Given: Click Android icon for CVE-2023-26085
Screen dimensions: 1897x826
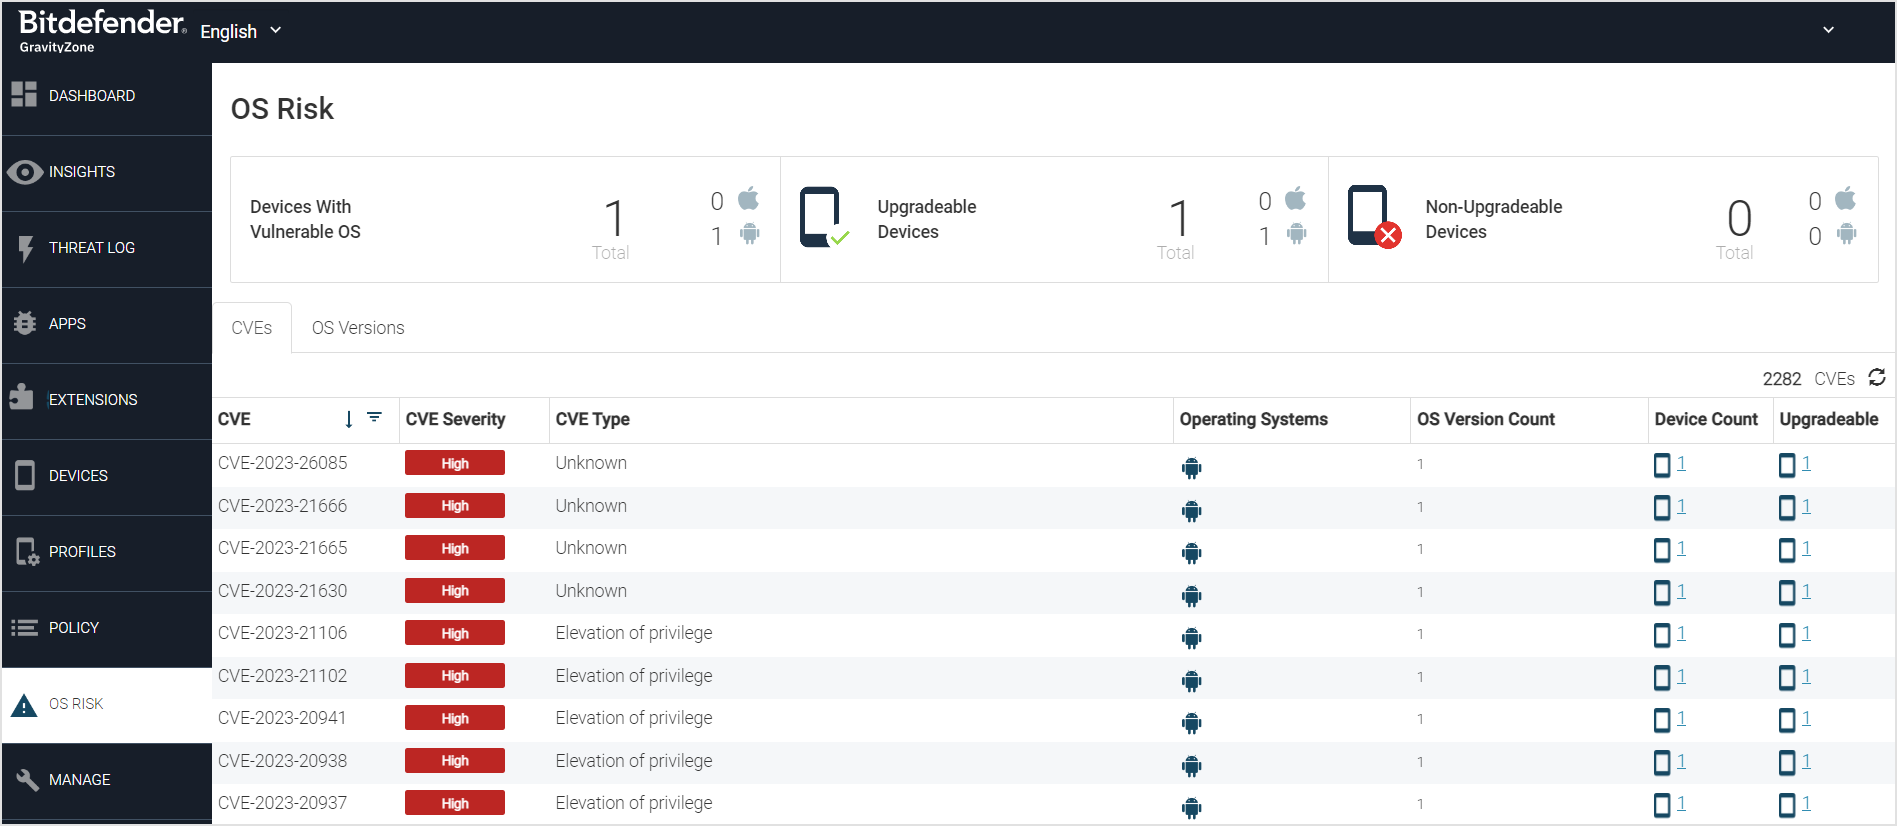Looking at the screenshot, I should tap(1192, 468).
